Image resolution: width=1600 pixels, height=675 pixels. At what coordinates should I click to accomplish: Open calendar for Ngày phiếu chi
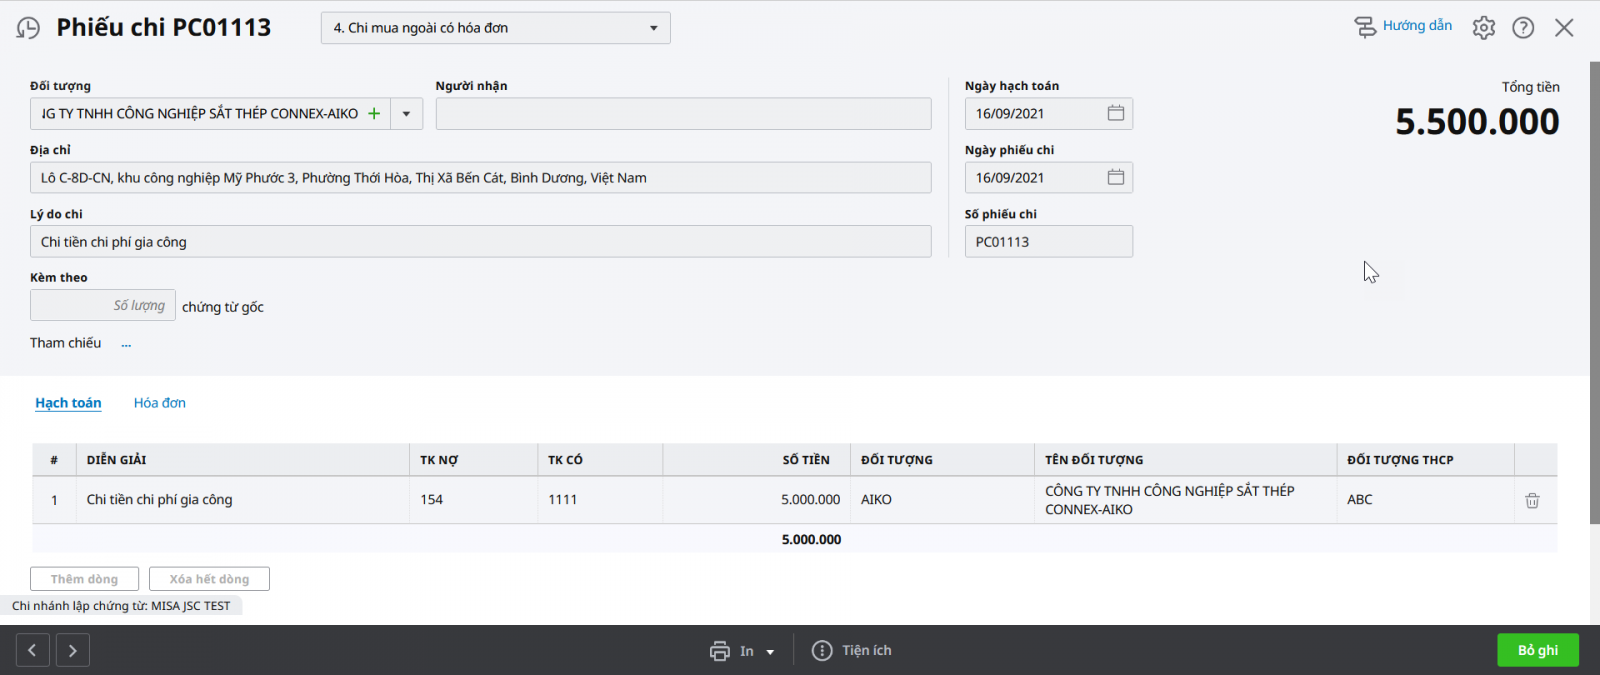pos(1115,178)
